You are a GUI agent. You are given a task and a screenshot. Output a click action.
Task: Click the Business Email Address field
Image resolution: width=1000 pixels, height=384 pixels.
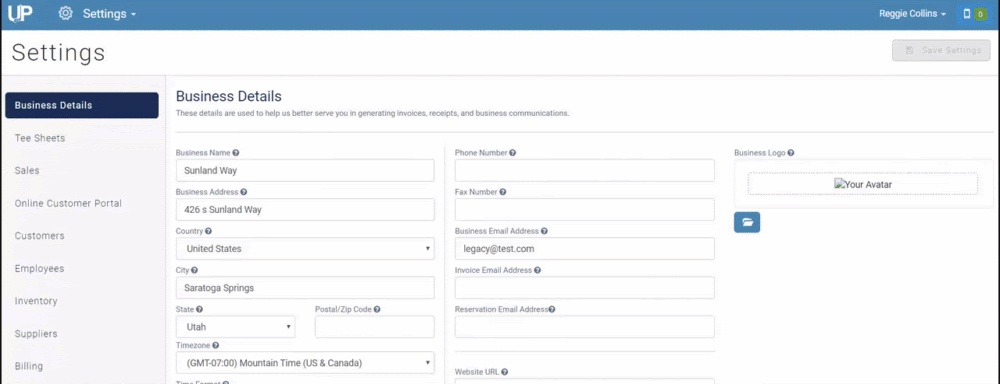point(585,249)
